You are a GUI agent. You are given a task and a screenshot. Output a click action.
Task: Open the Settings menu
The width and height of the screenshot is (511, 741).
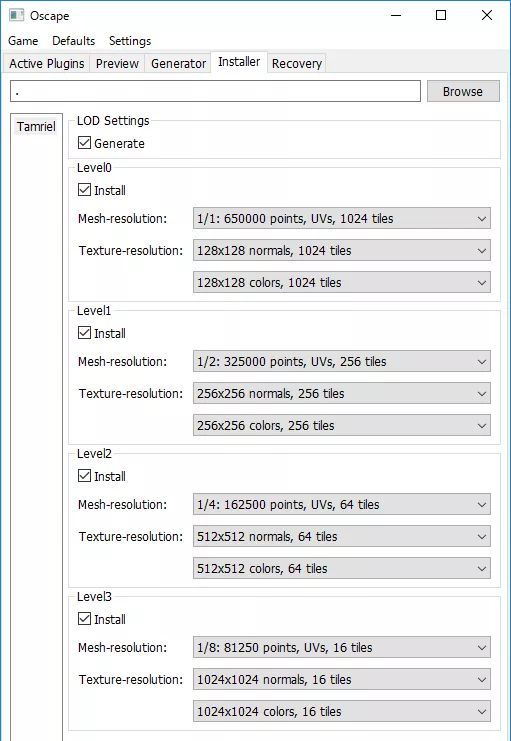pyautogui.click(x=130, y=41)
